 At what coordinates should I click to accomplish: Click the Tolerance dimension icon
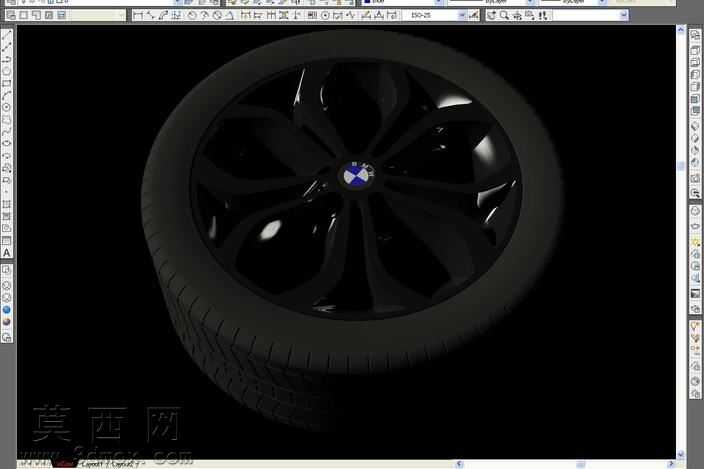click(x=312, y=15)
